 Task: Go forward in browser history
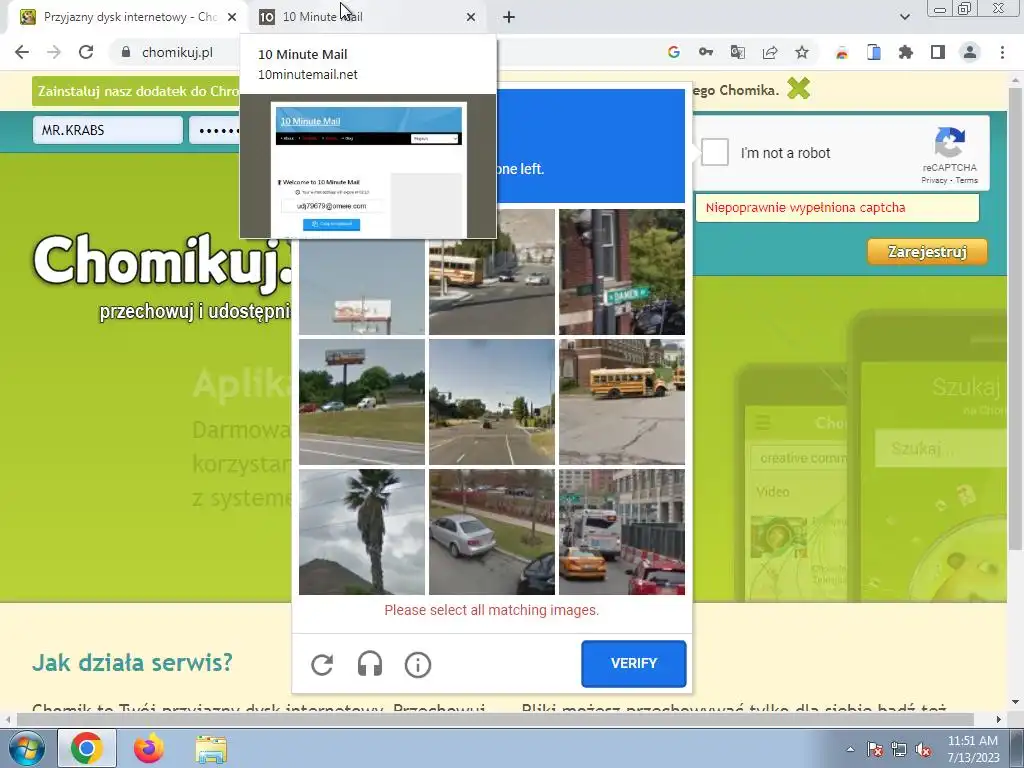[54, 52]
